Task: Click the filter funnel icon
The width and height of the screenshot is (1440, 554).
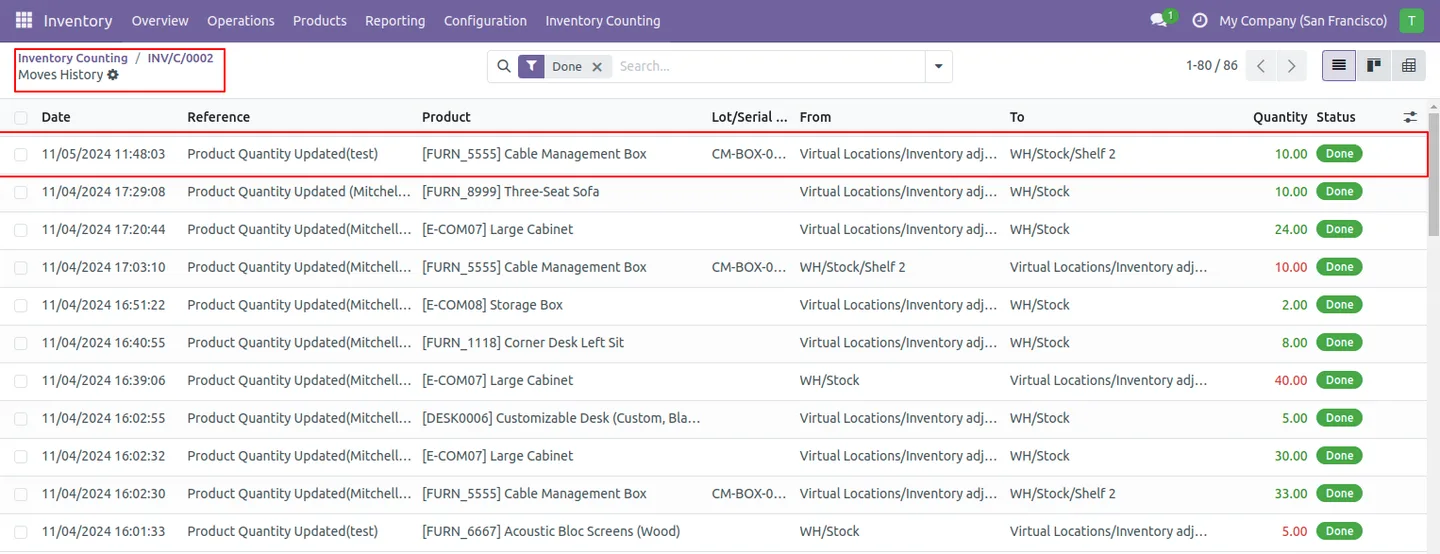Action: pos(531,66)
